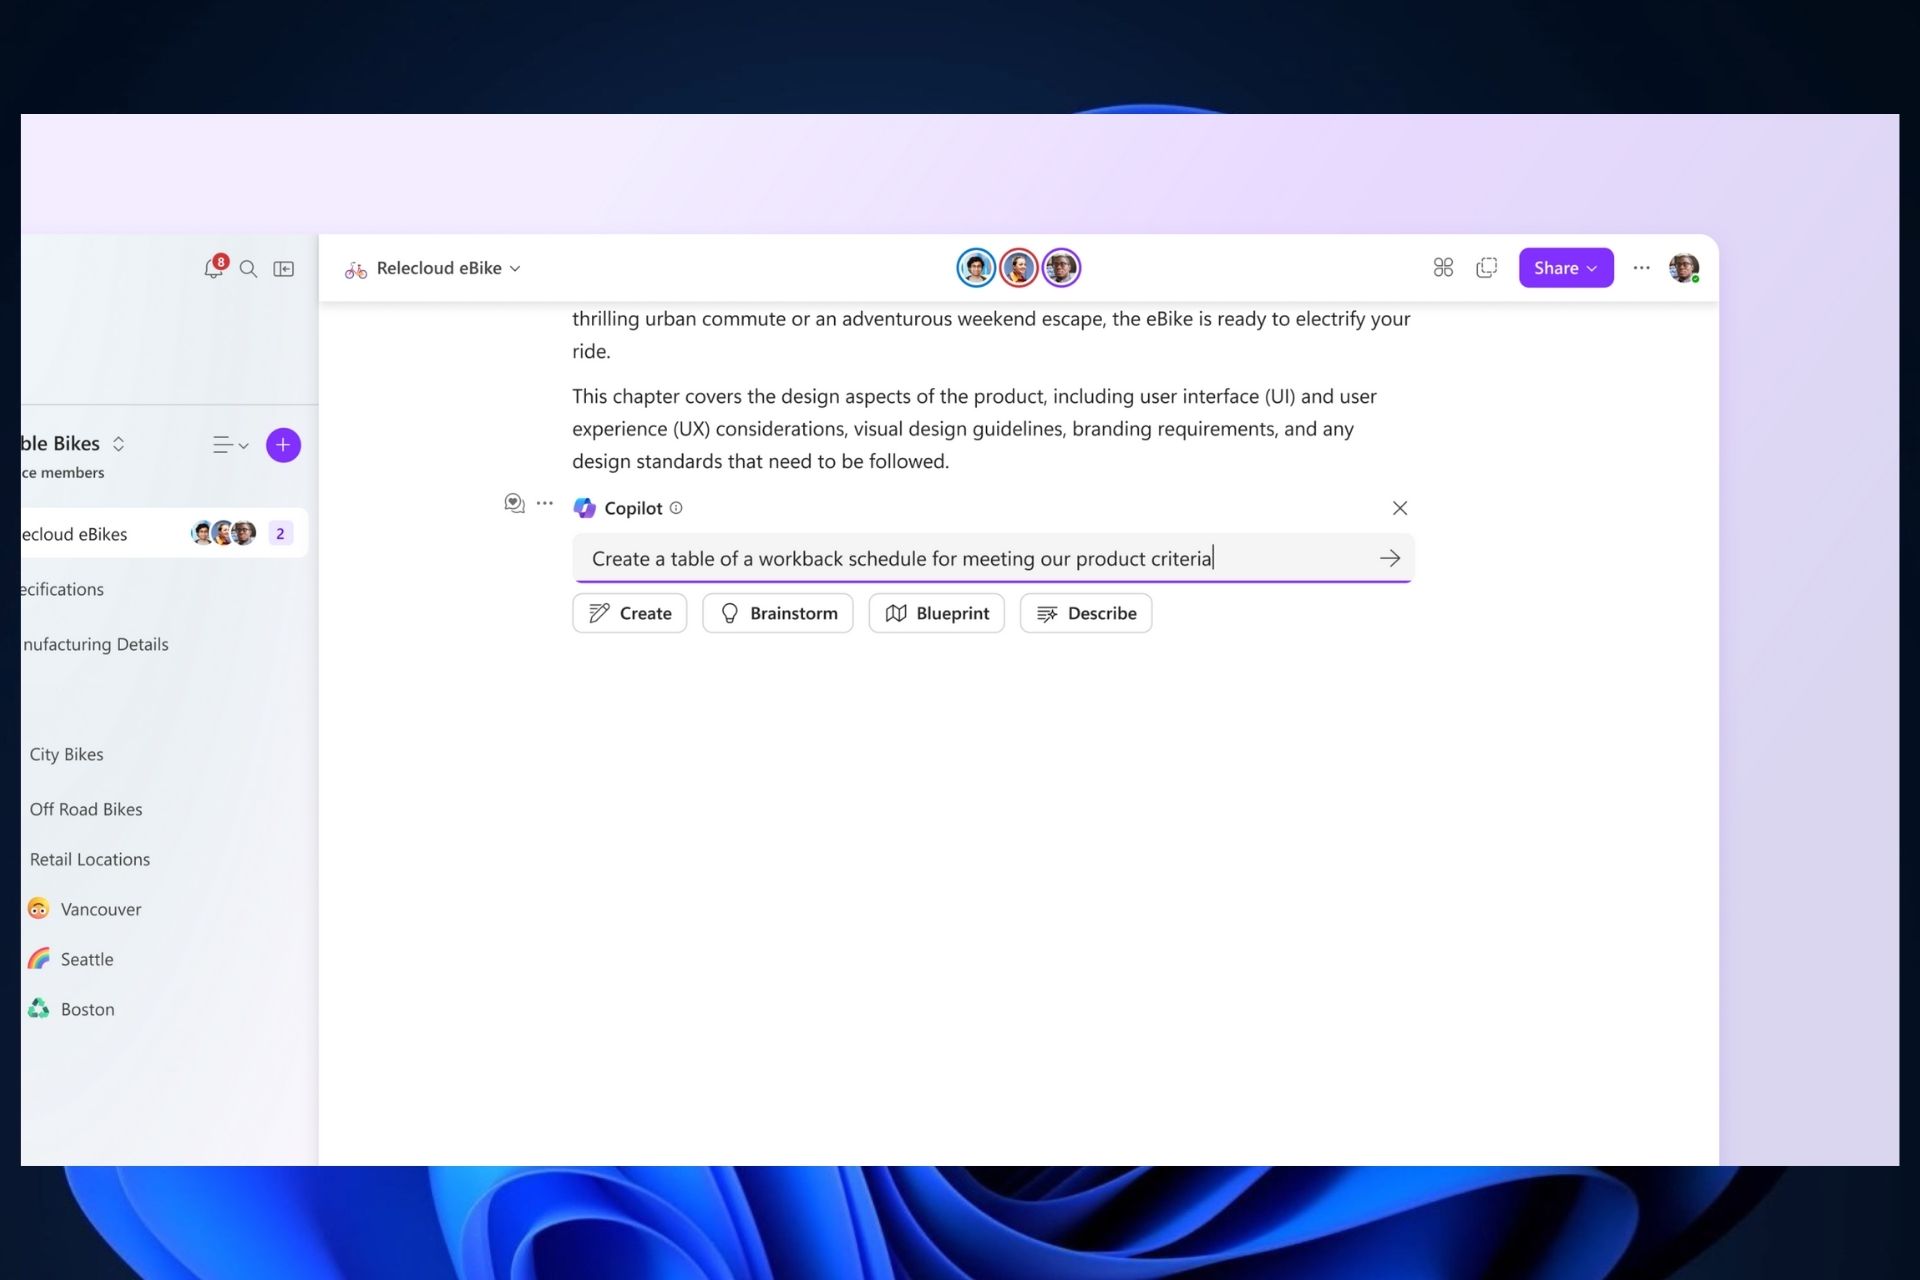This screenshot has height=1280, width=1920.
Task: Click the overlapping member avatars on eBikes row
Action: [224, 533]
